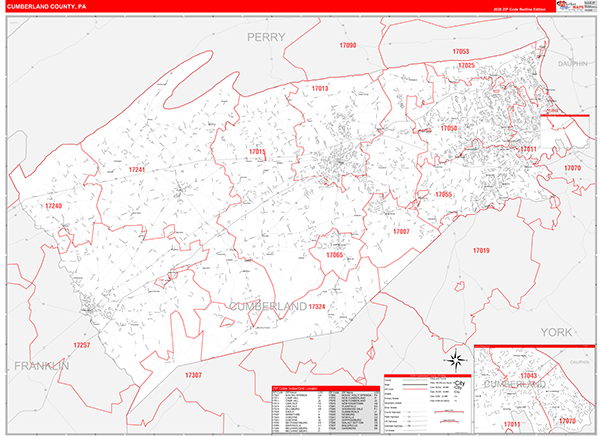The height and width of the screenshot is (436, 600).
Task: Select the 17011 label on the main map
Action: pos(528,149)
